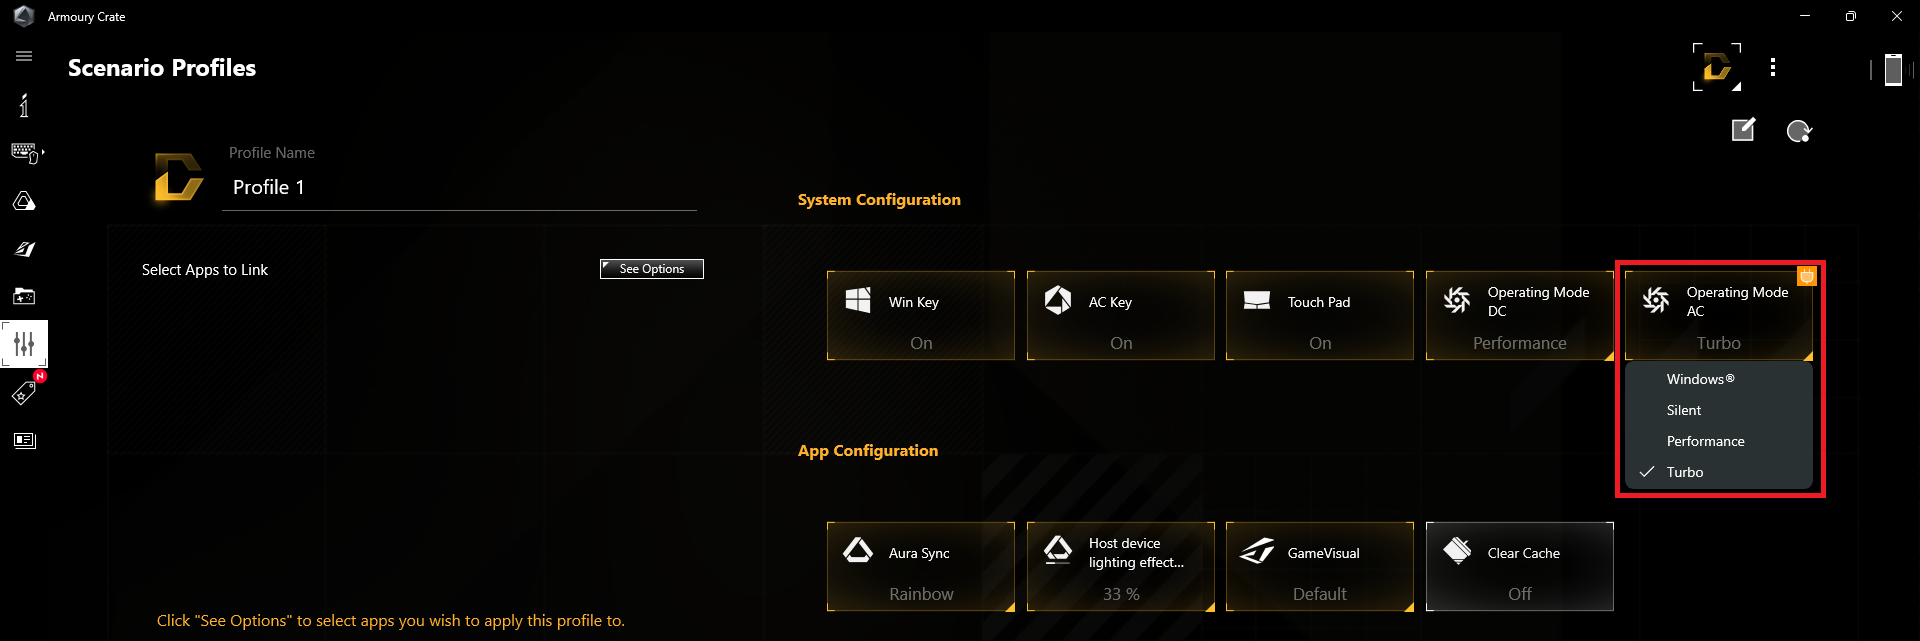Choose Performance in the AC dropdown list
This screenshot has height=641, width=1920.
coord(1719,441)
